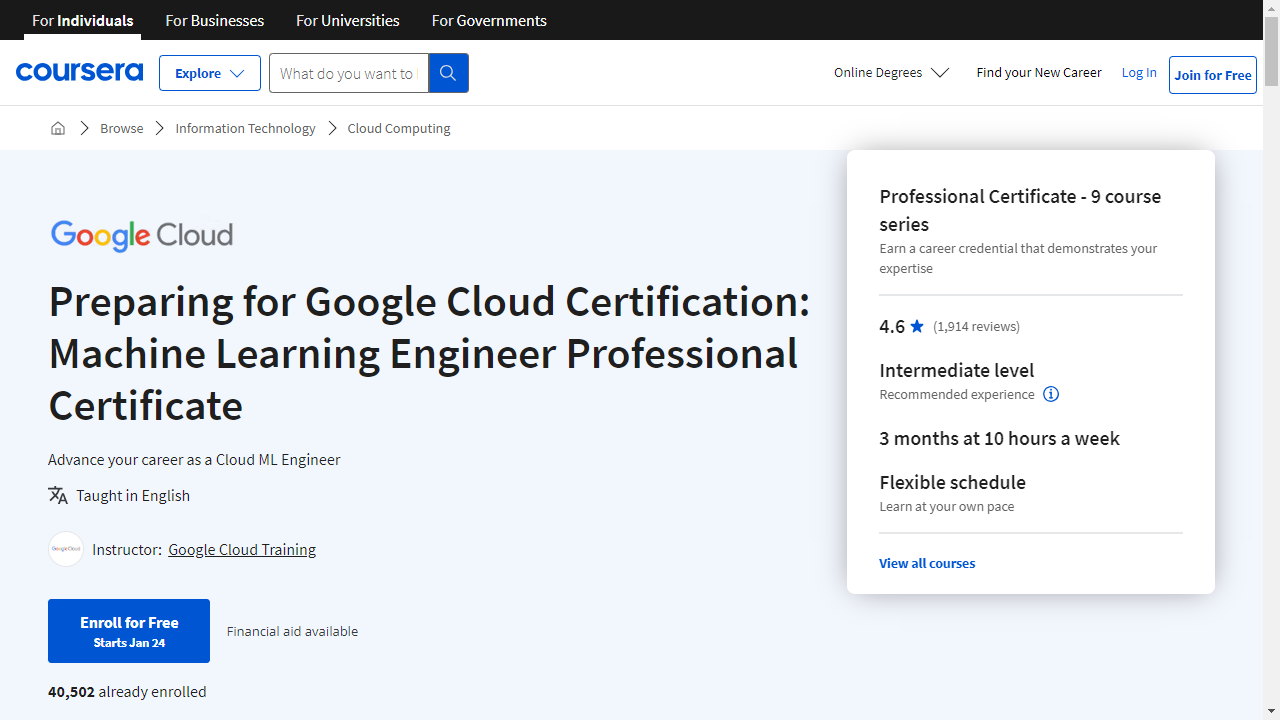
Task: Click Advance your career as a Cloud ML Engineer
Action: coord(194,459)
